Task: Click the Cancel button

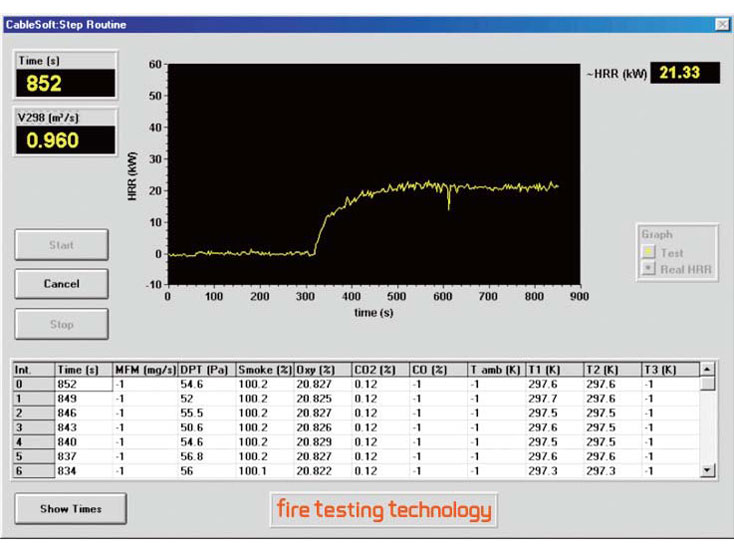Action: (61, 284)
